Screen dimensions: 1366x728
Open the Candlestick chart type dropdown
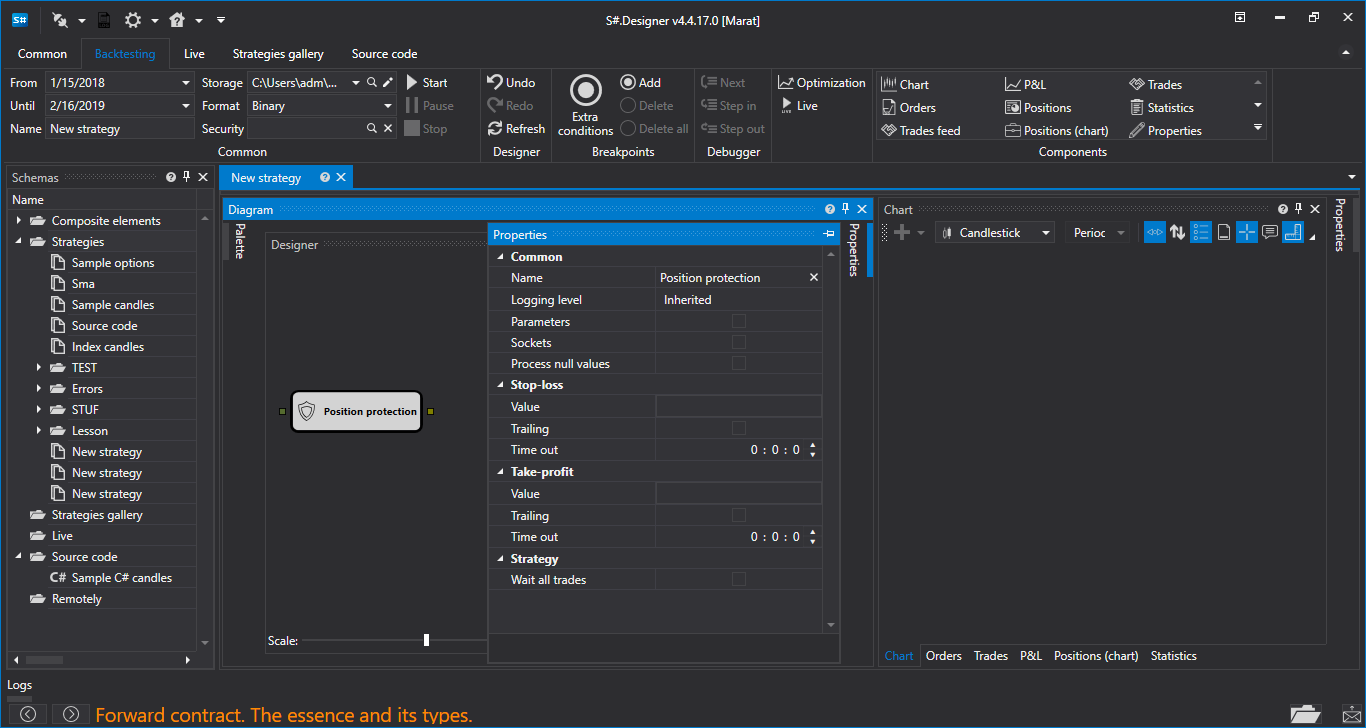click(995, 233)
